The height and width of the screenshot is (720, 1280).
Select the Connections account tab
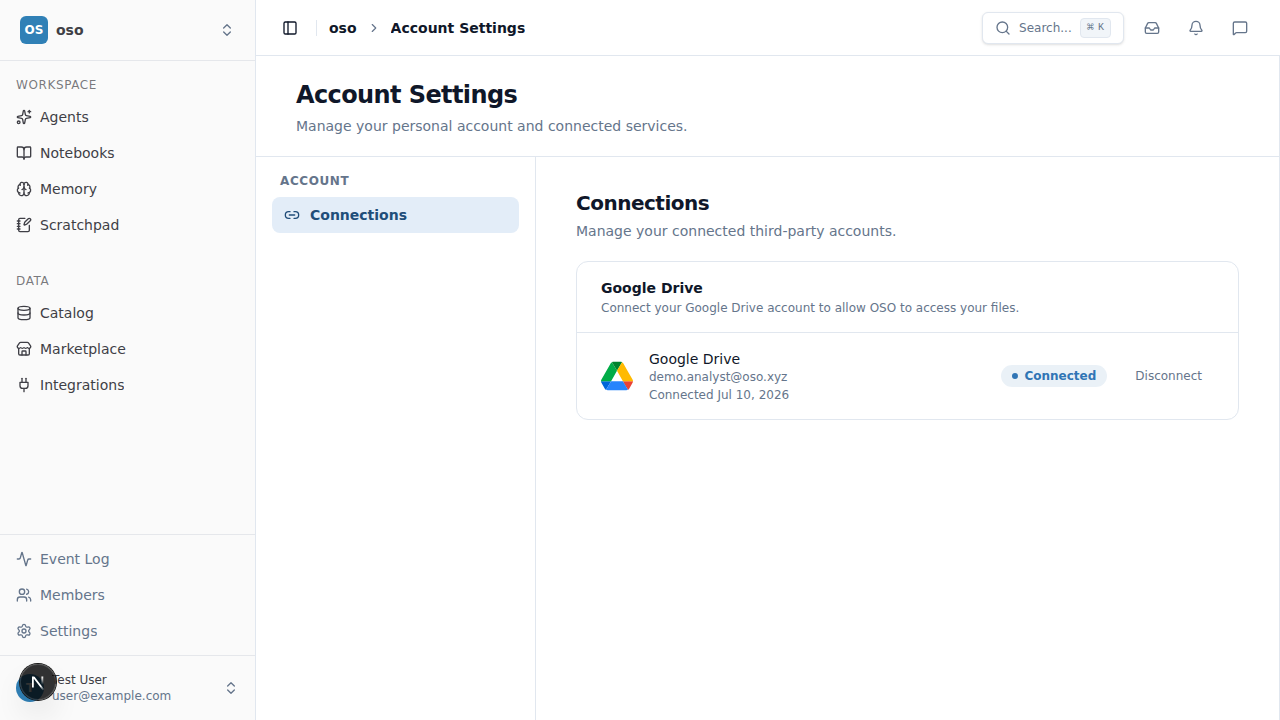pyautogui.click(x=395, y=215)
